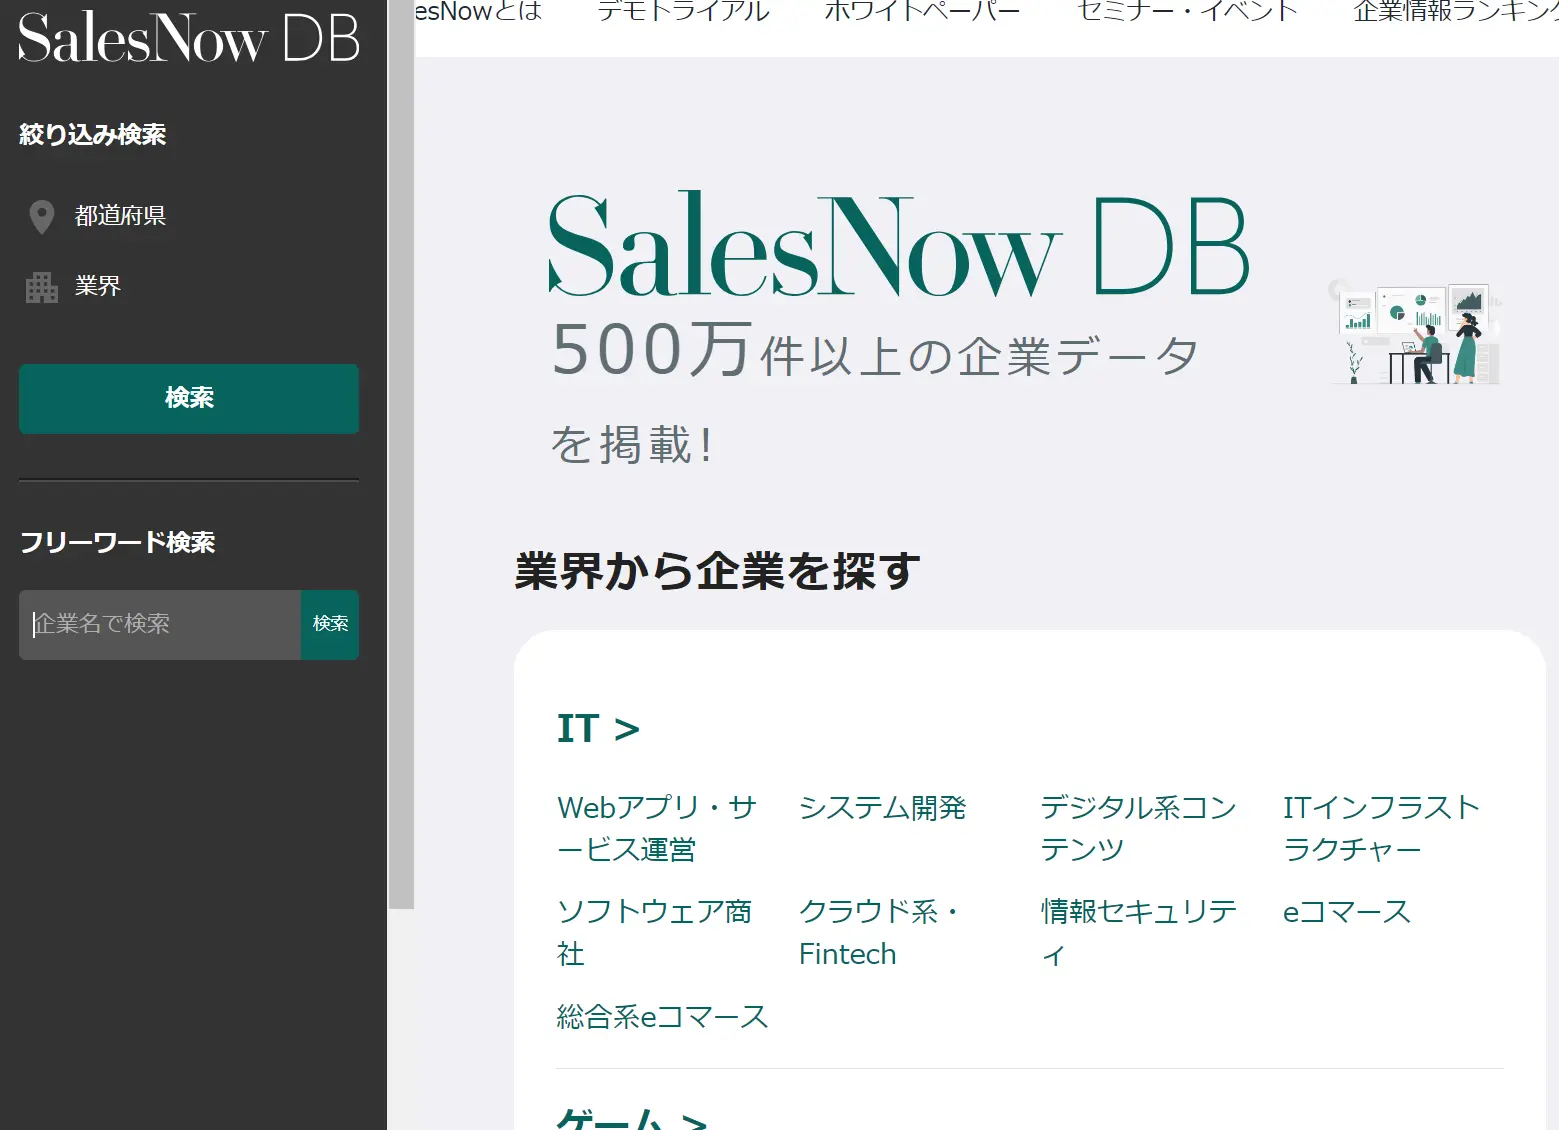
Task: Open the ホワイトペーパー menu item
Action: 922,11
